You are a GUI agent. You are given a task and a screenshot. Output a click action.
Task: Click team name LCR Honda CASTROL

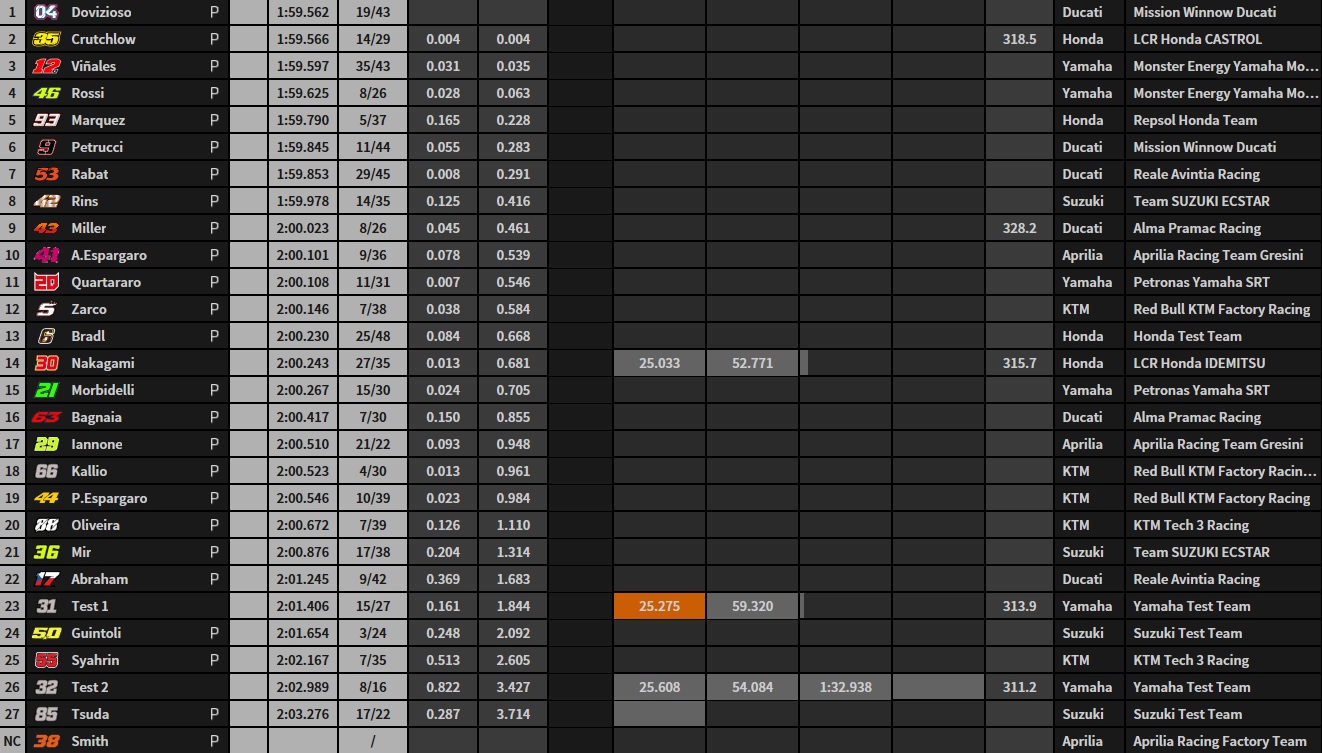(1197, 39)
